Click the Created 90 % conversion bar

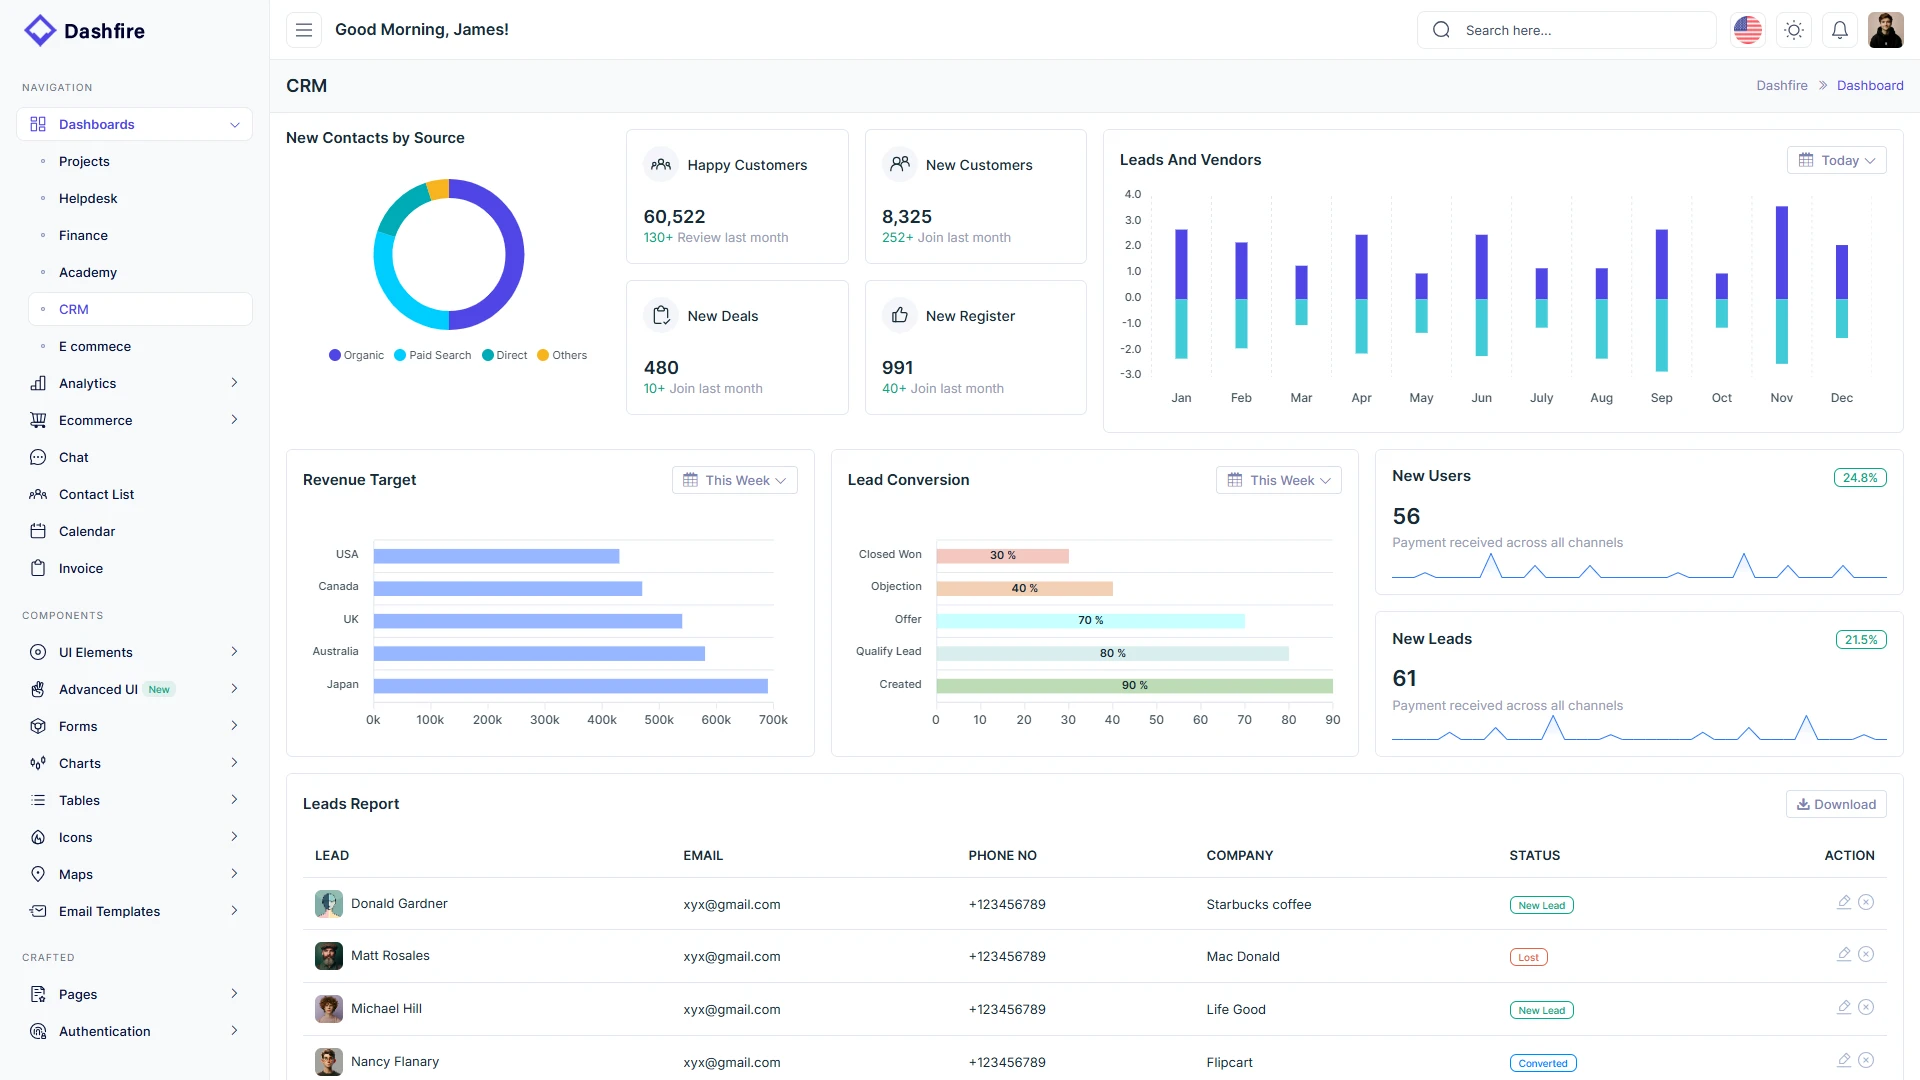1134,686
